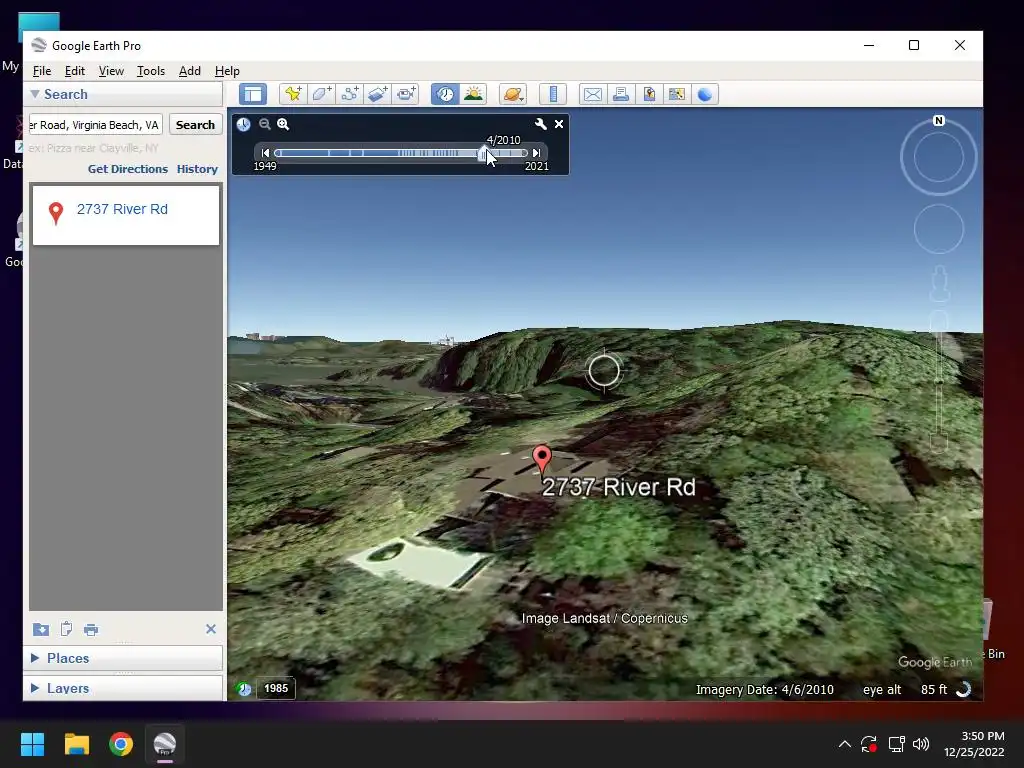The image size is (1024, 768).
Task: Zoom in the historical time slider
Action: 283,124
